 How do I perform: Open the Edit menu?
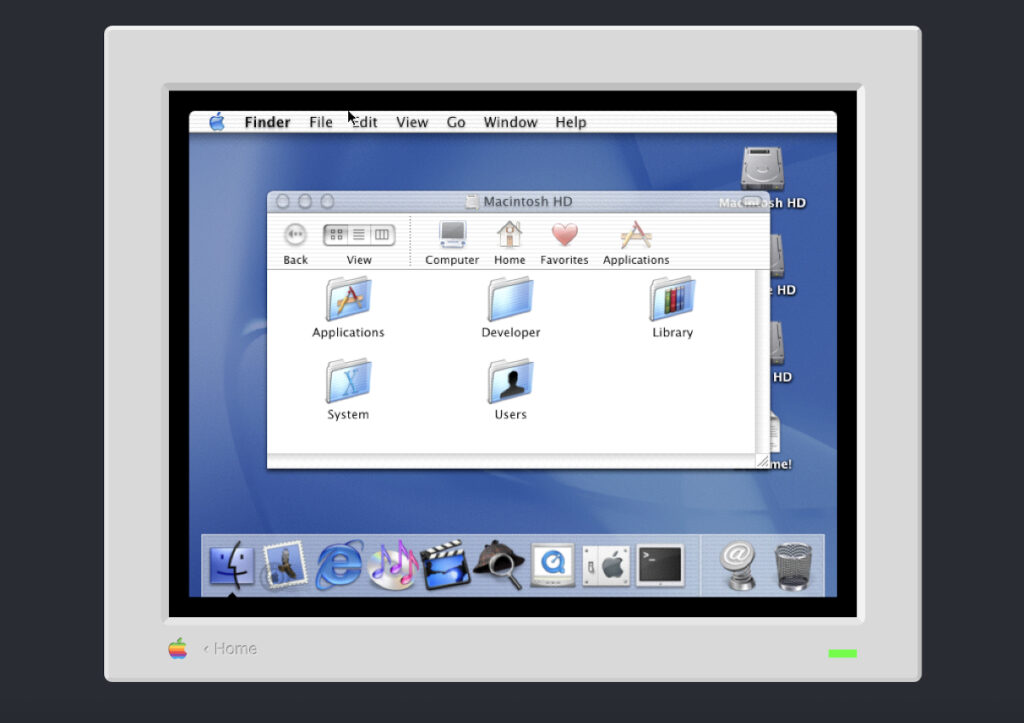click(364, 122)
